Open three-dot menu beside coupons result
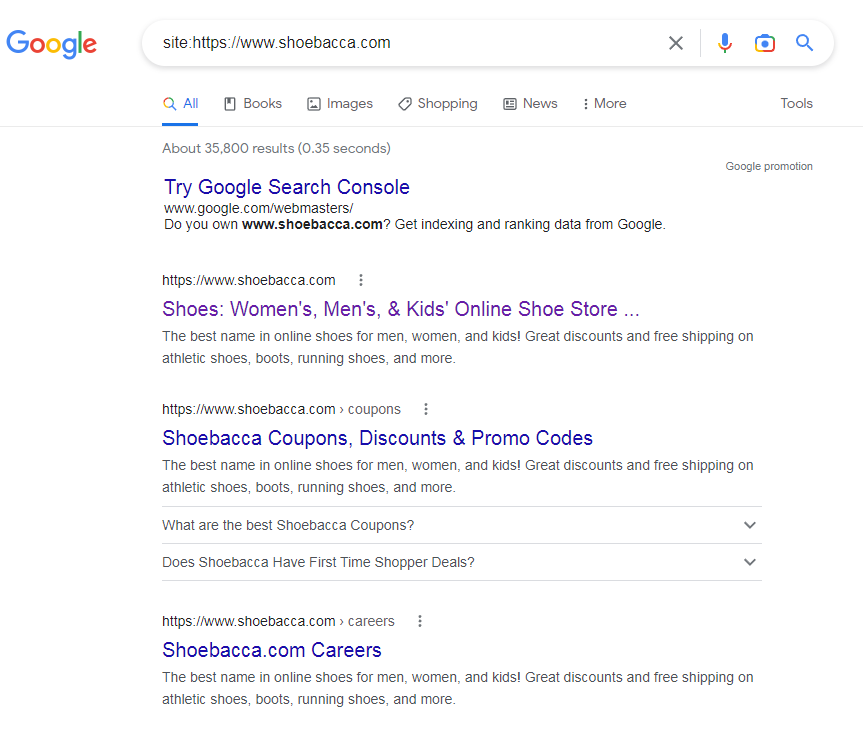This screenshot has height=730, width=863. (426, 409)
